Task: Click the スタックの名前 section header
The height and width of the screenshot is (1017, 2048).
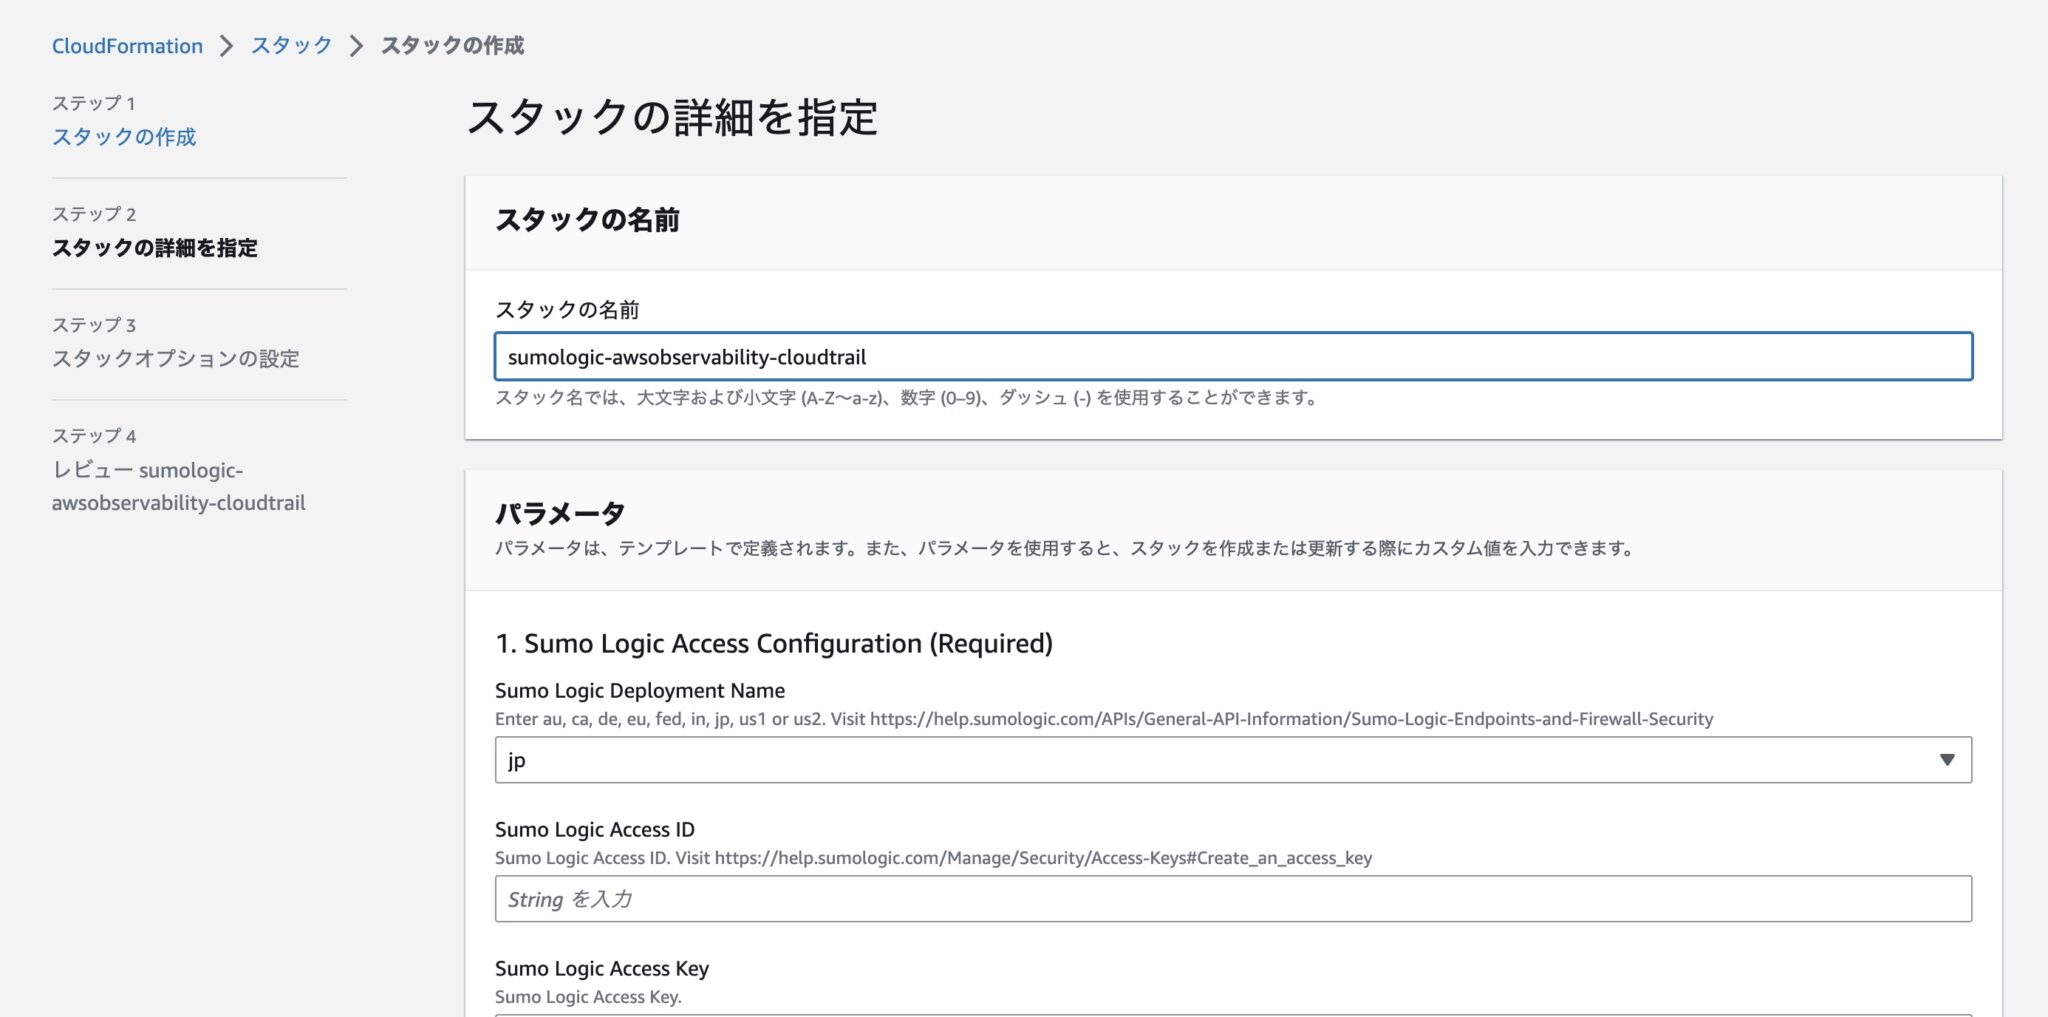Action: 588,220
